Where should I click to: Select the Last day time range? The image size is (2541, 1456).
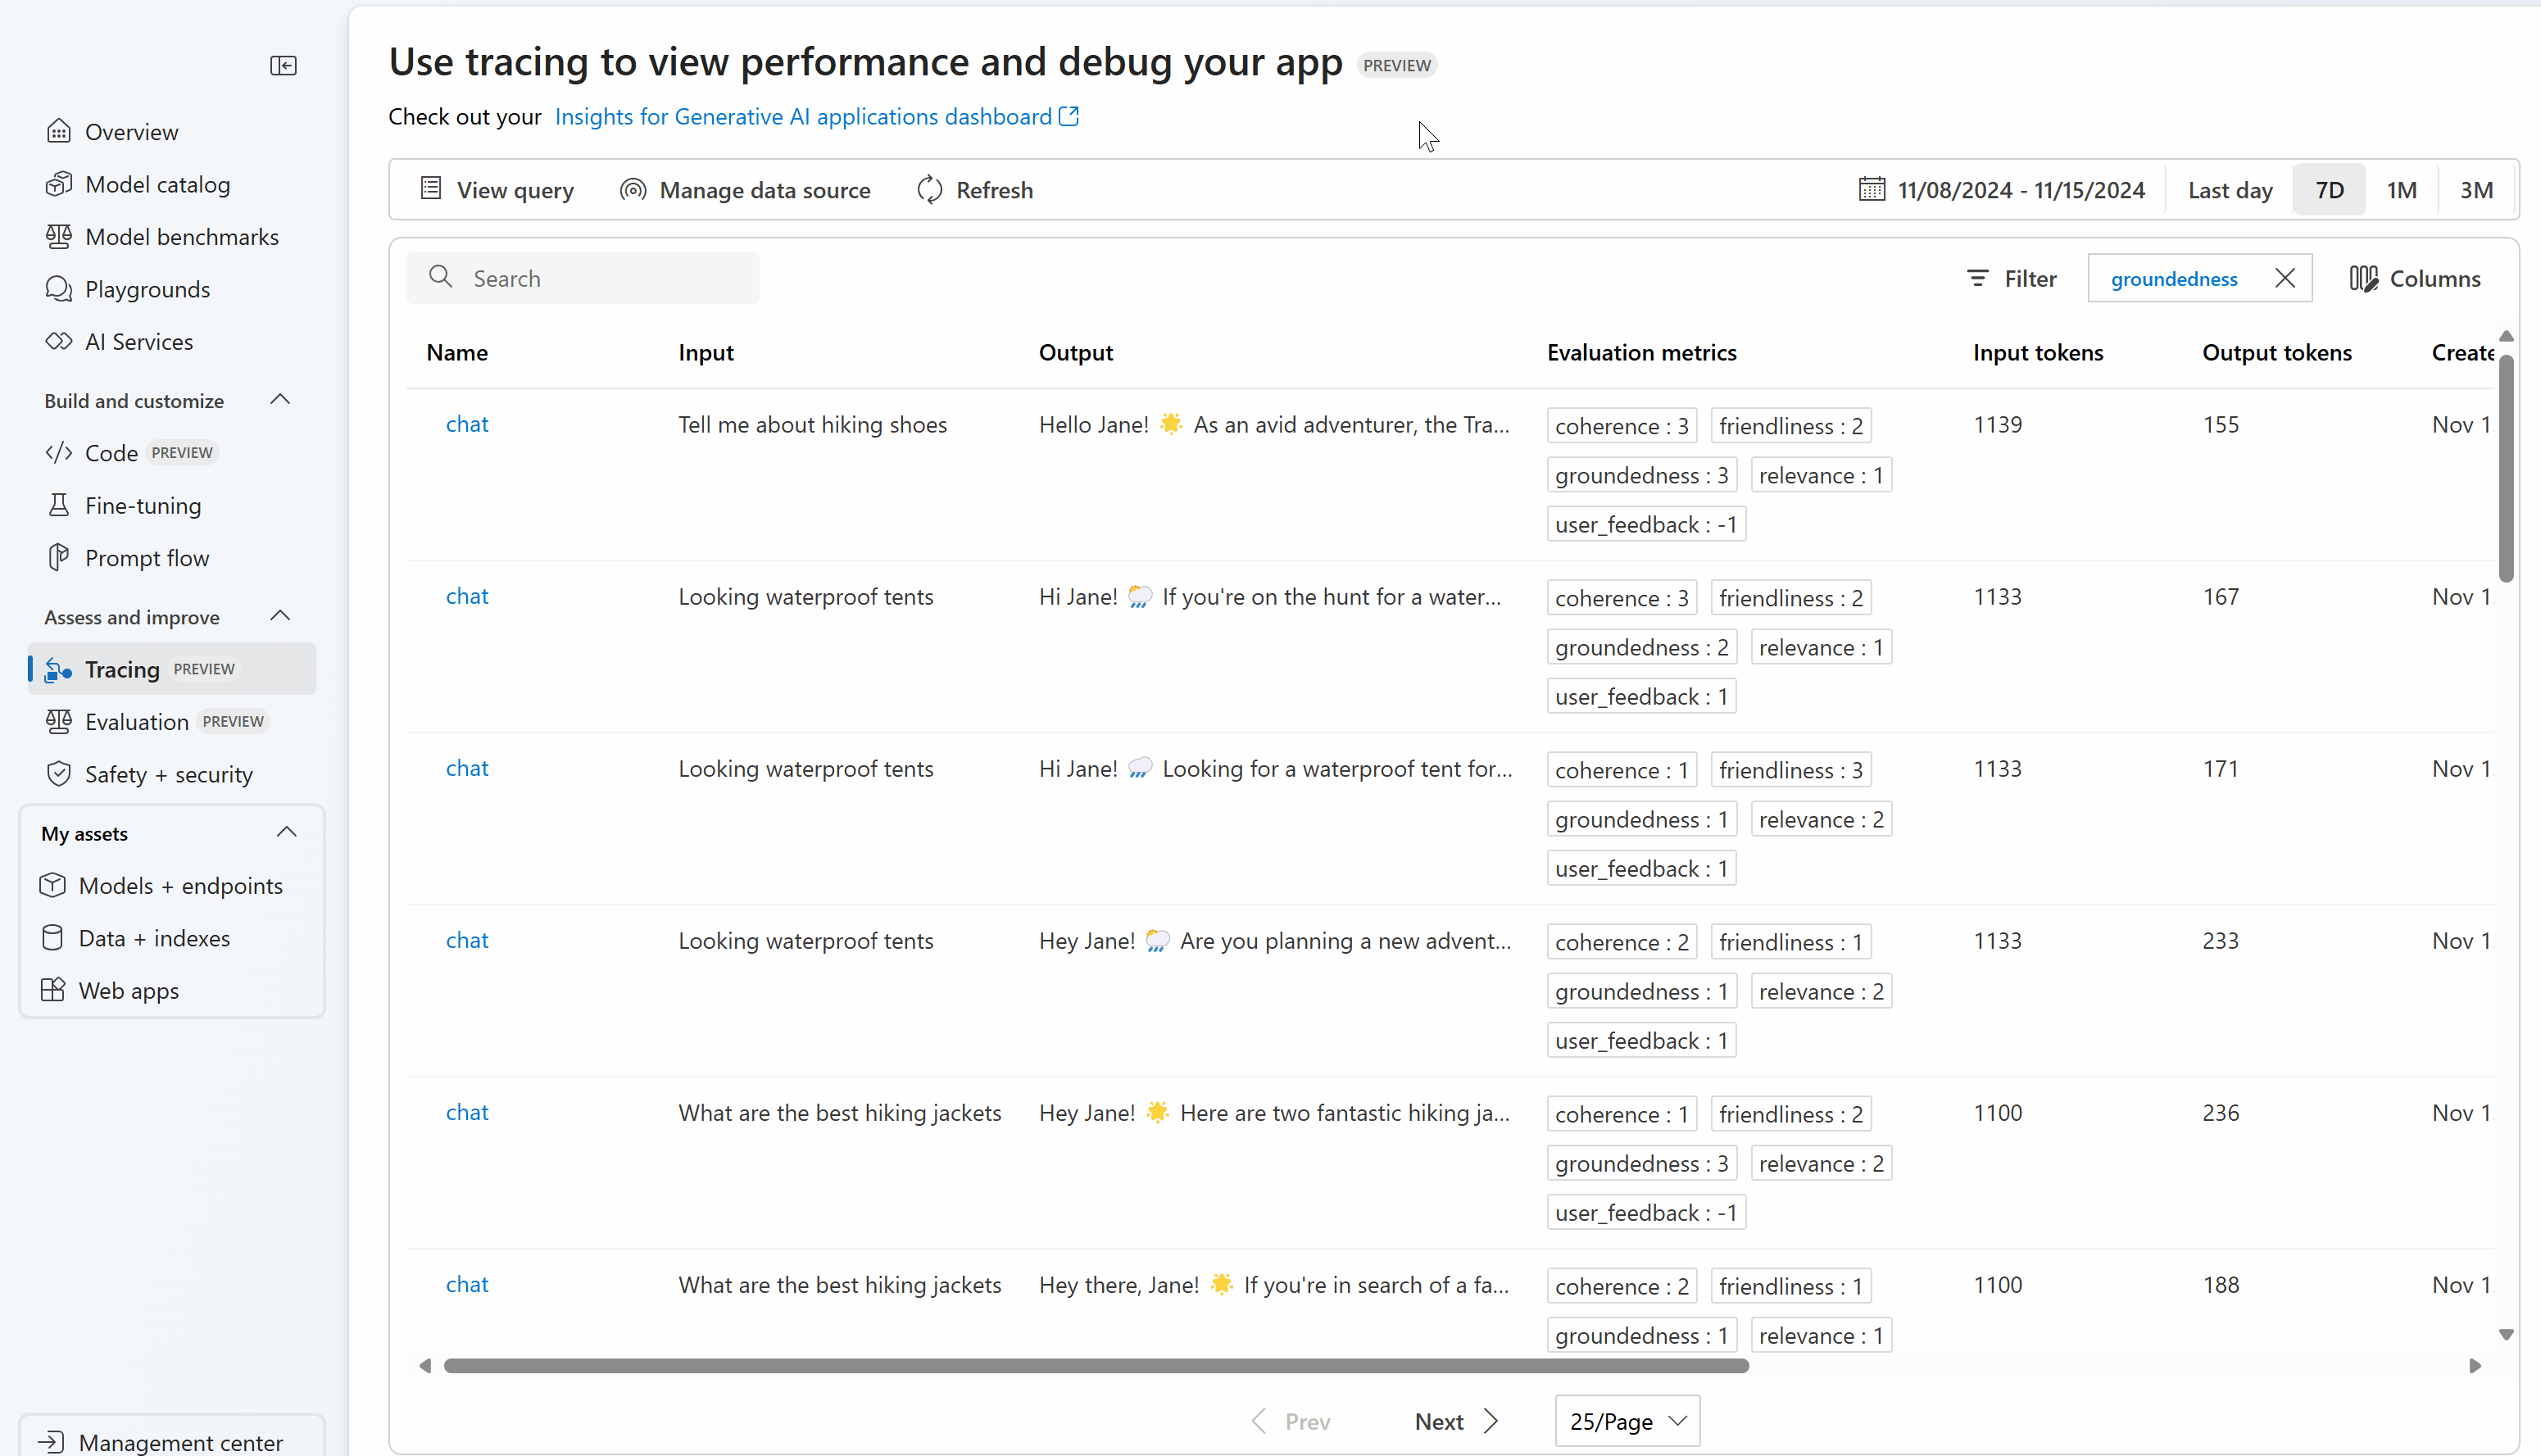(2229, 189)
